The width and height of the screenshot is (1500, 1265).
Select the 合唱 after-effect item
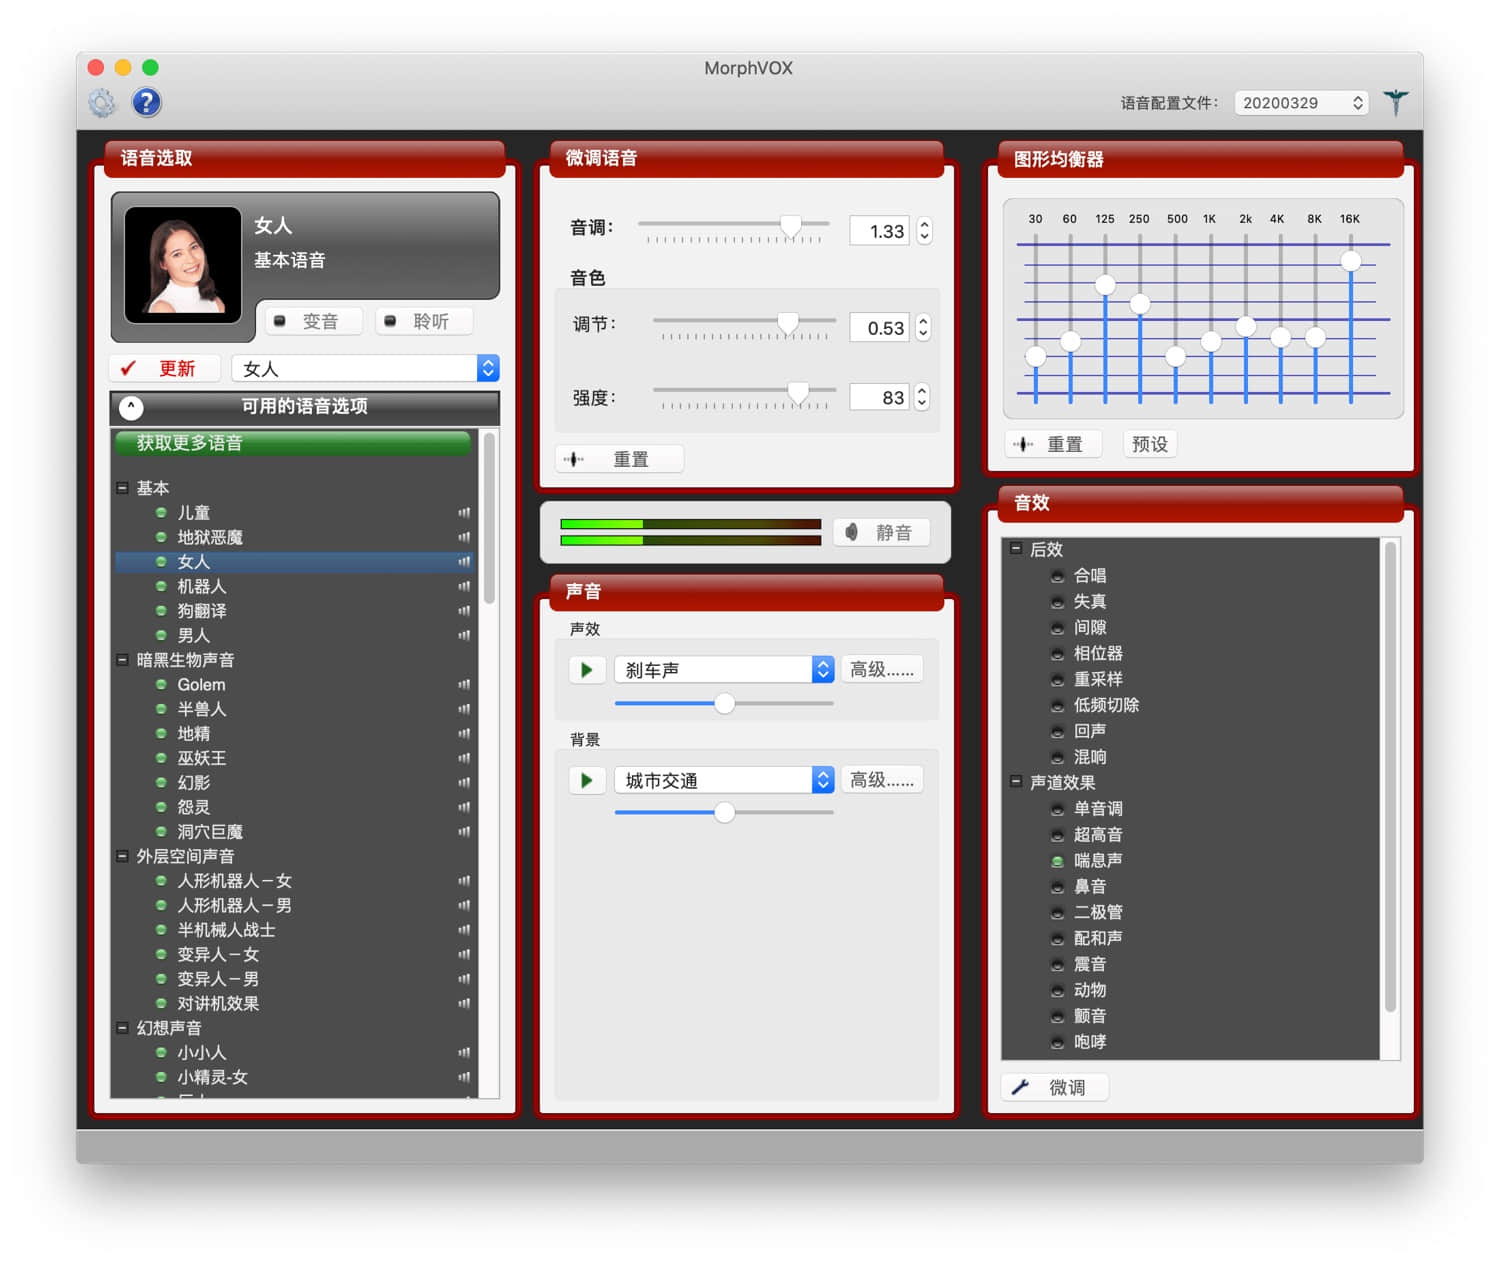pos(1089,575)
